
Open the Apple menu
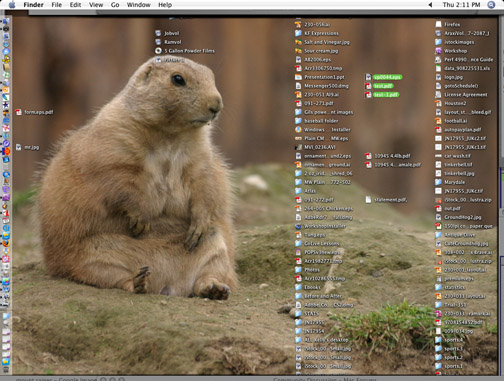[x=12, y=5]
